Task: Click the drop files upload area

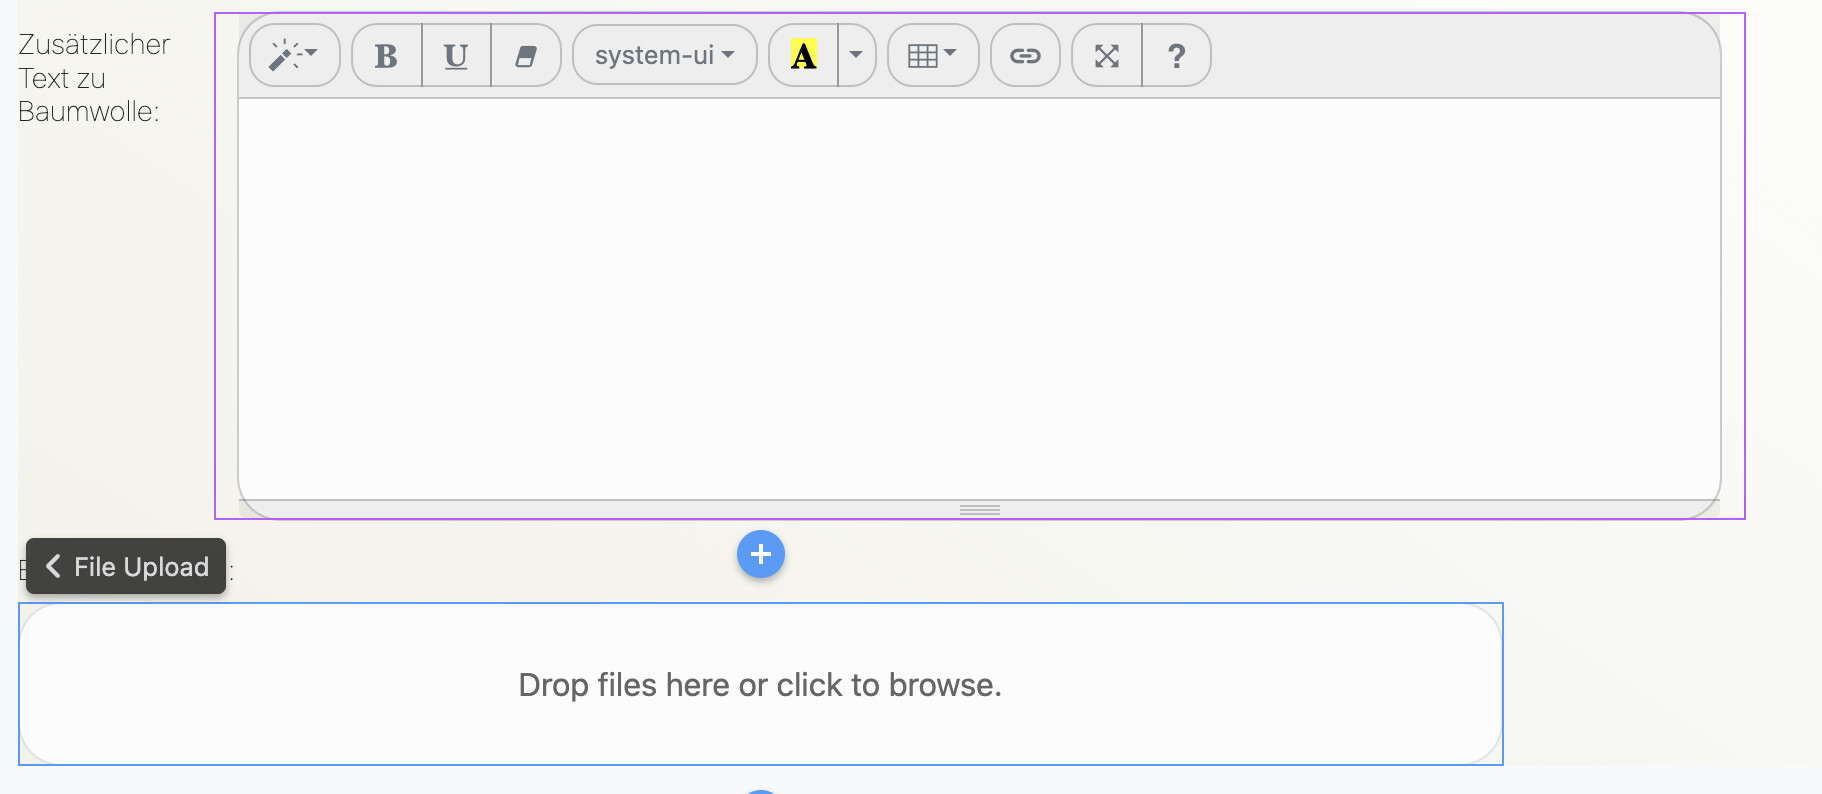Action: 760,684
